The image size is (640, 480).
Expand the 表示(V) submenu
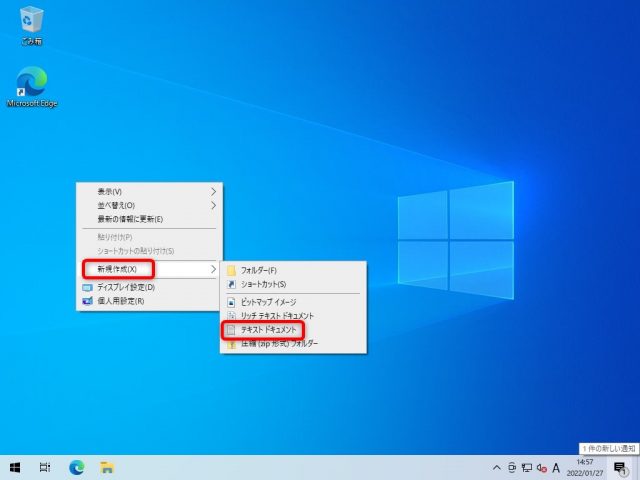150,191
